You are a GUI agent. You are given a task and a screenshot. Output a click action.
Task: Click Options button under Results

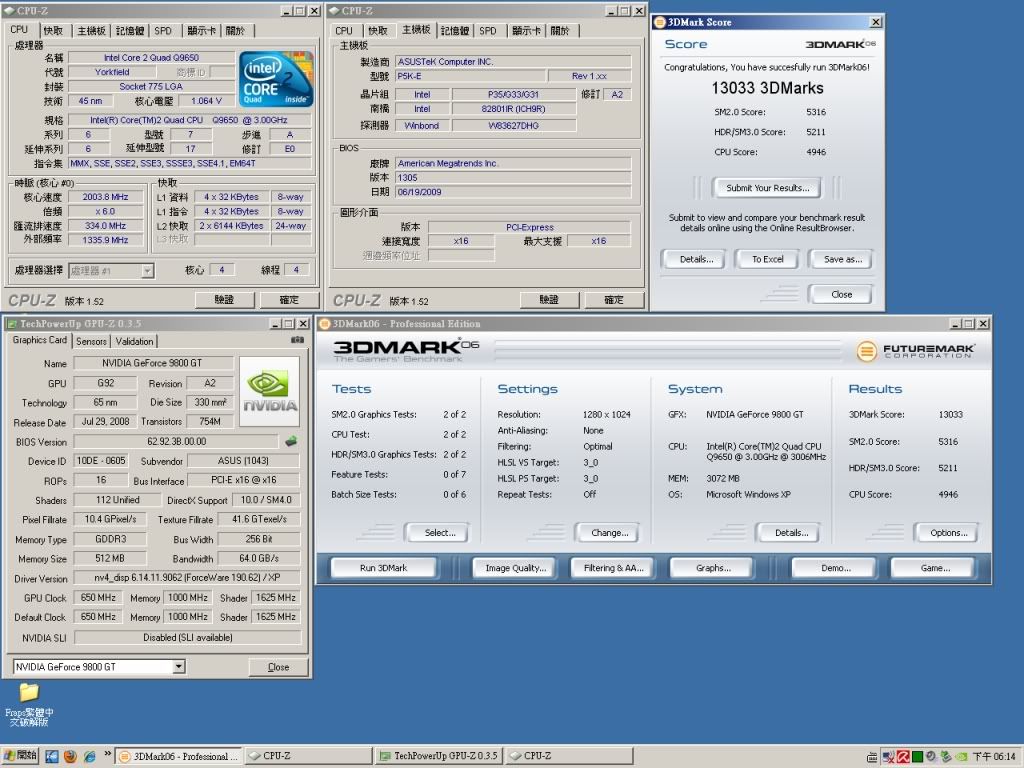pos(948,533)
